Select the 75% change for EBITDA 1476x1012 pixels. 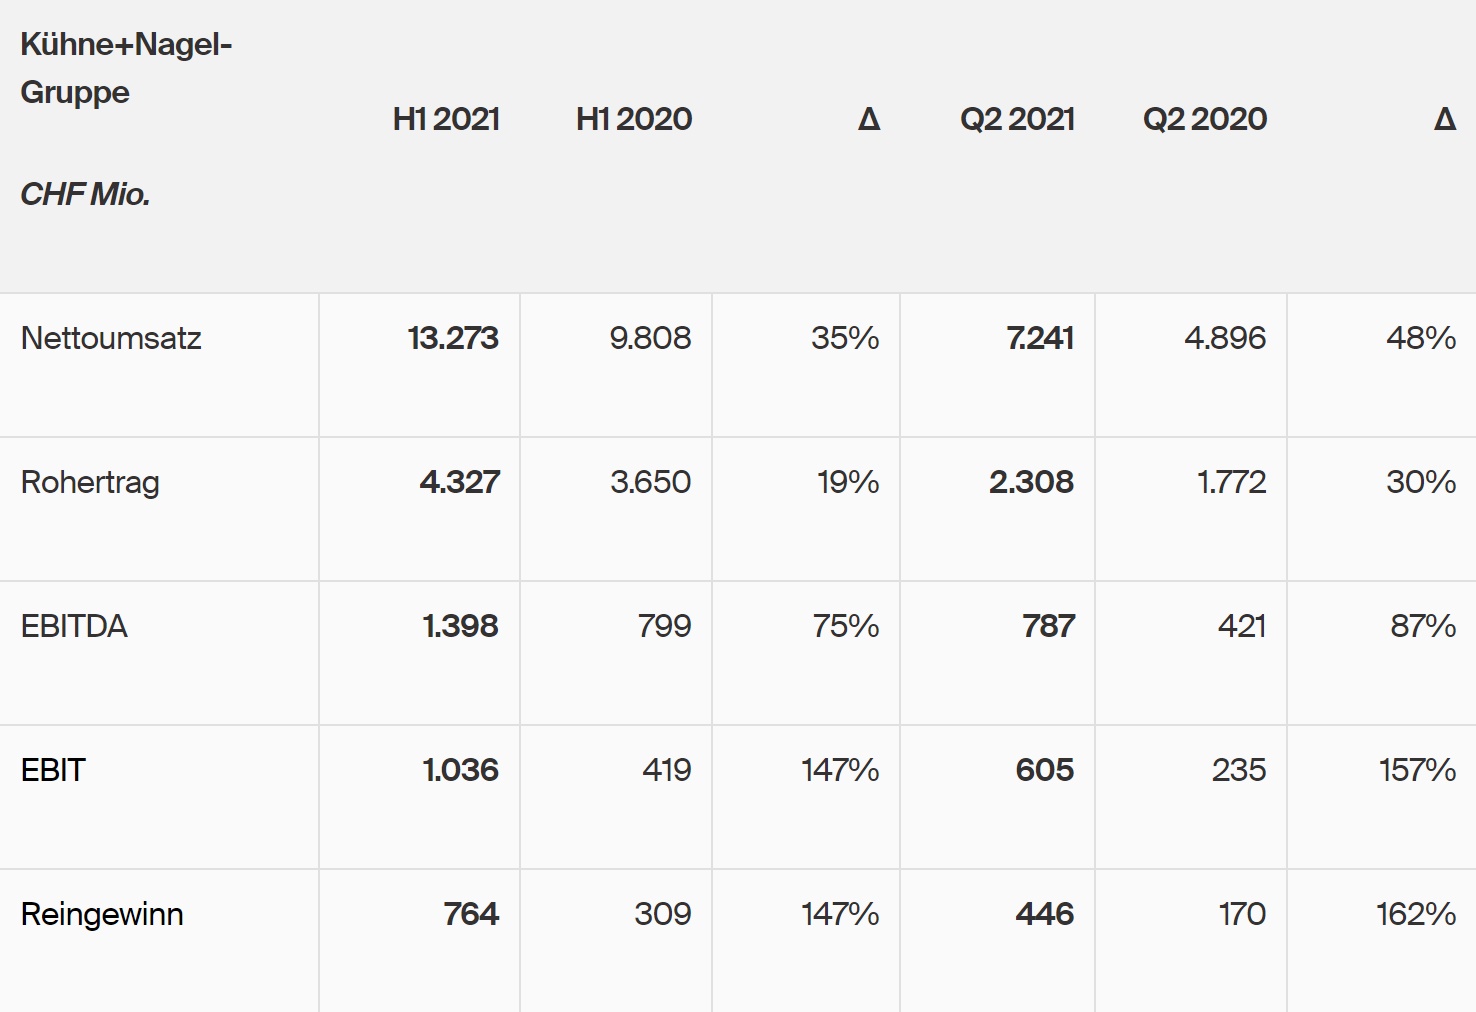coord(846,626)
